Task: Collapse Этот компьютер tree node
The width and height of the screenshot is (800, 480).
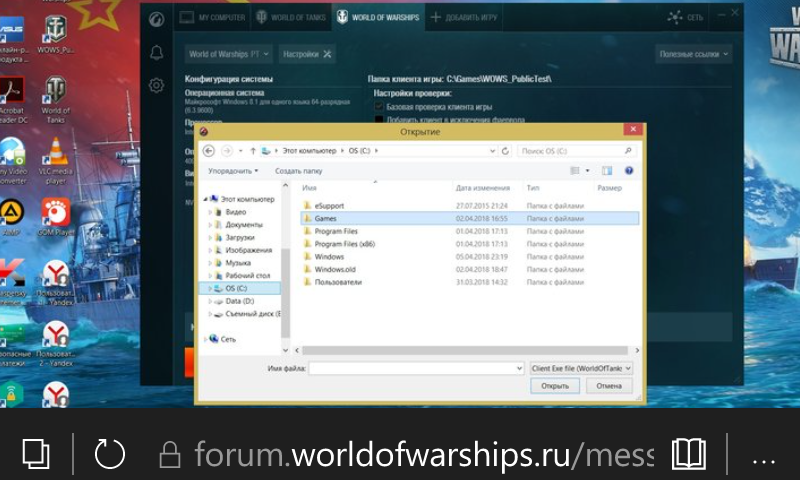Action: click(x=206, y=199)
